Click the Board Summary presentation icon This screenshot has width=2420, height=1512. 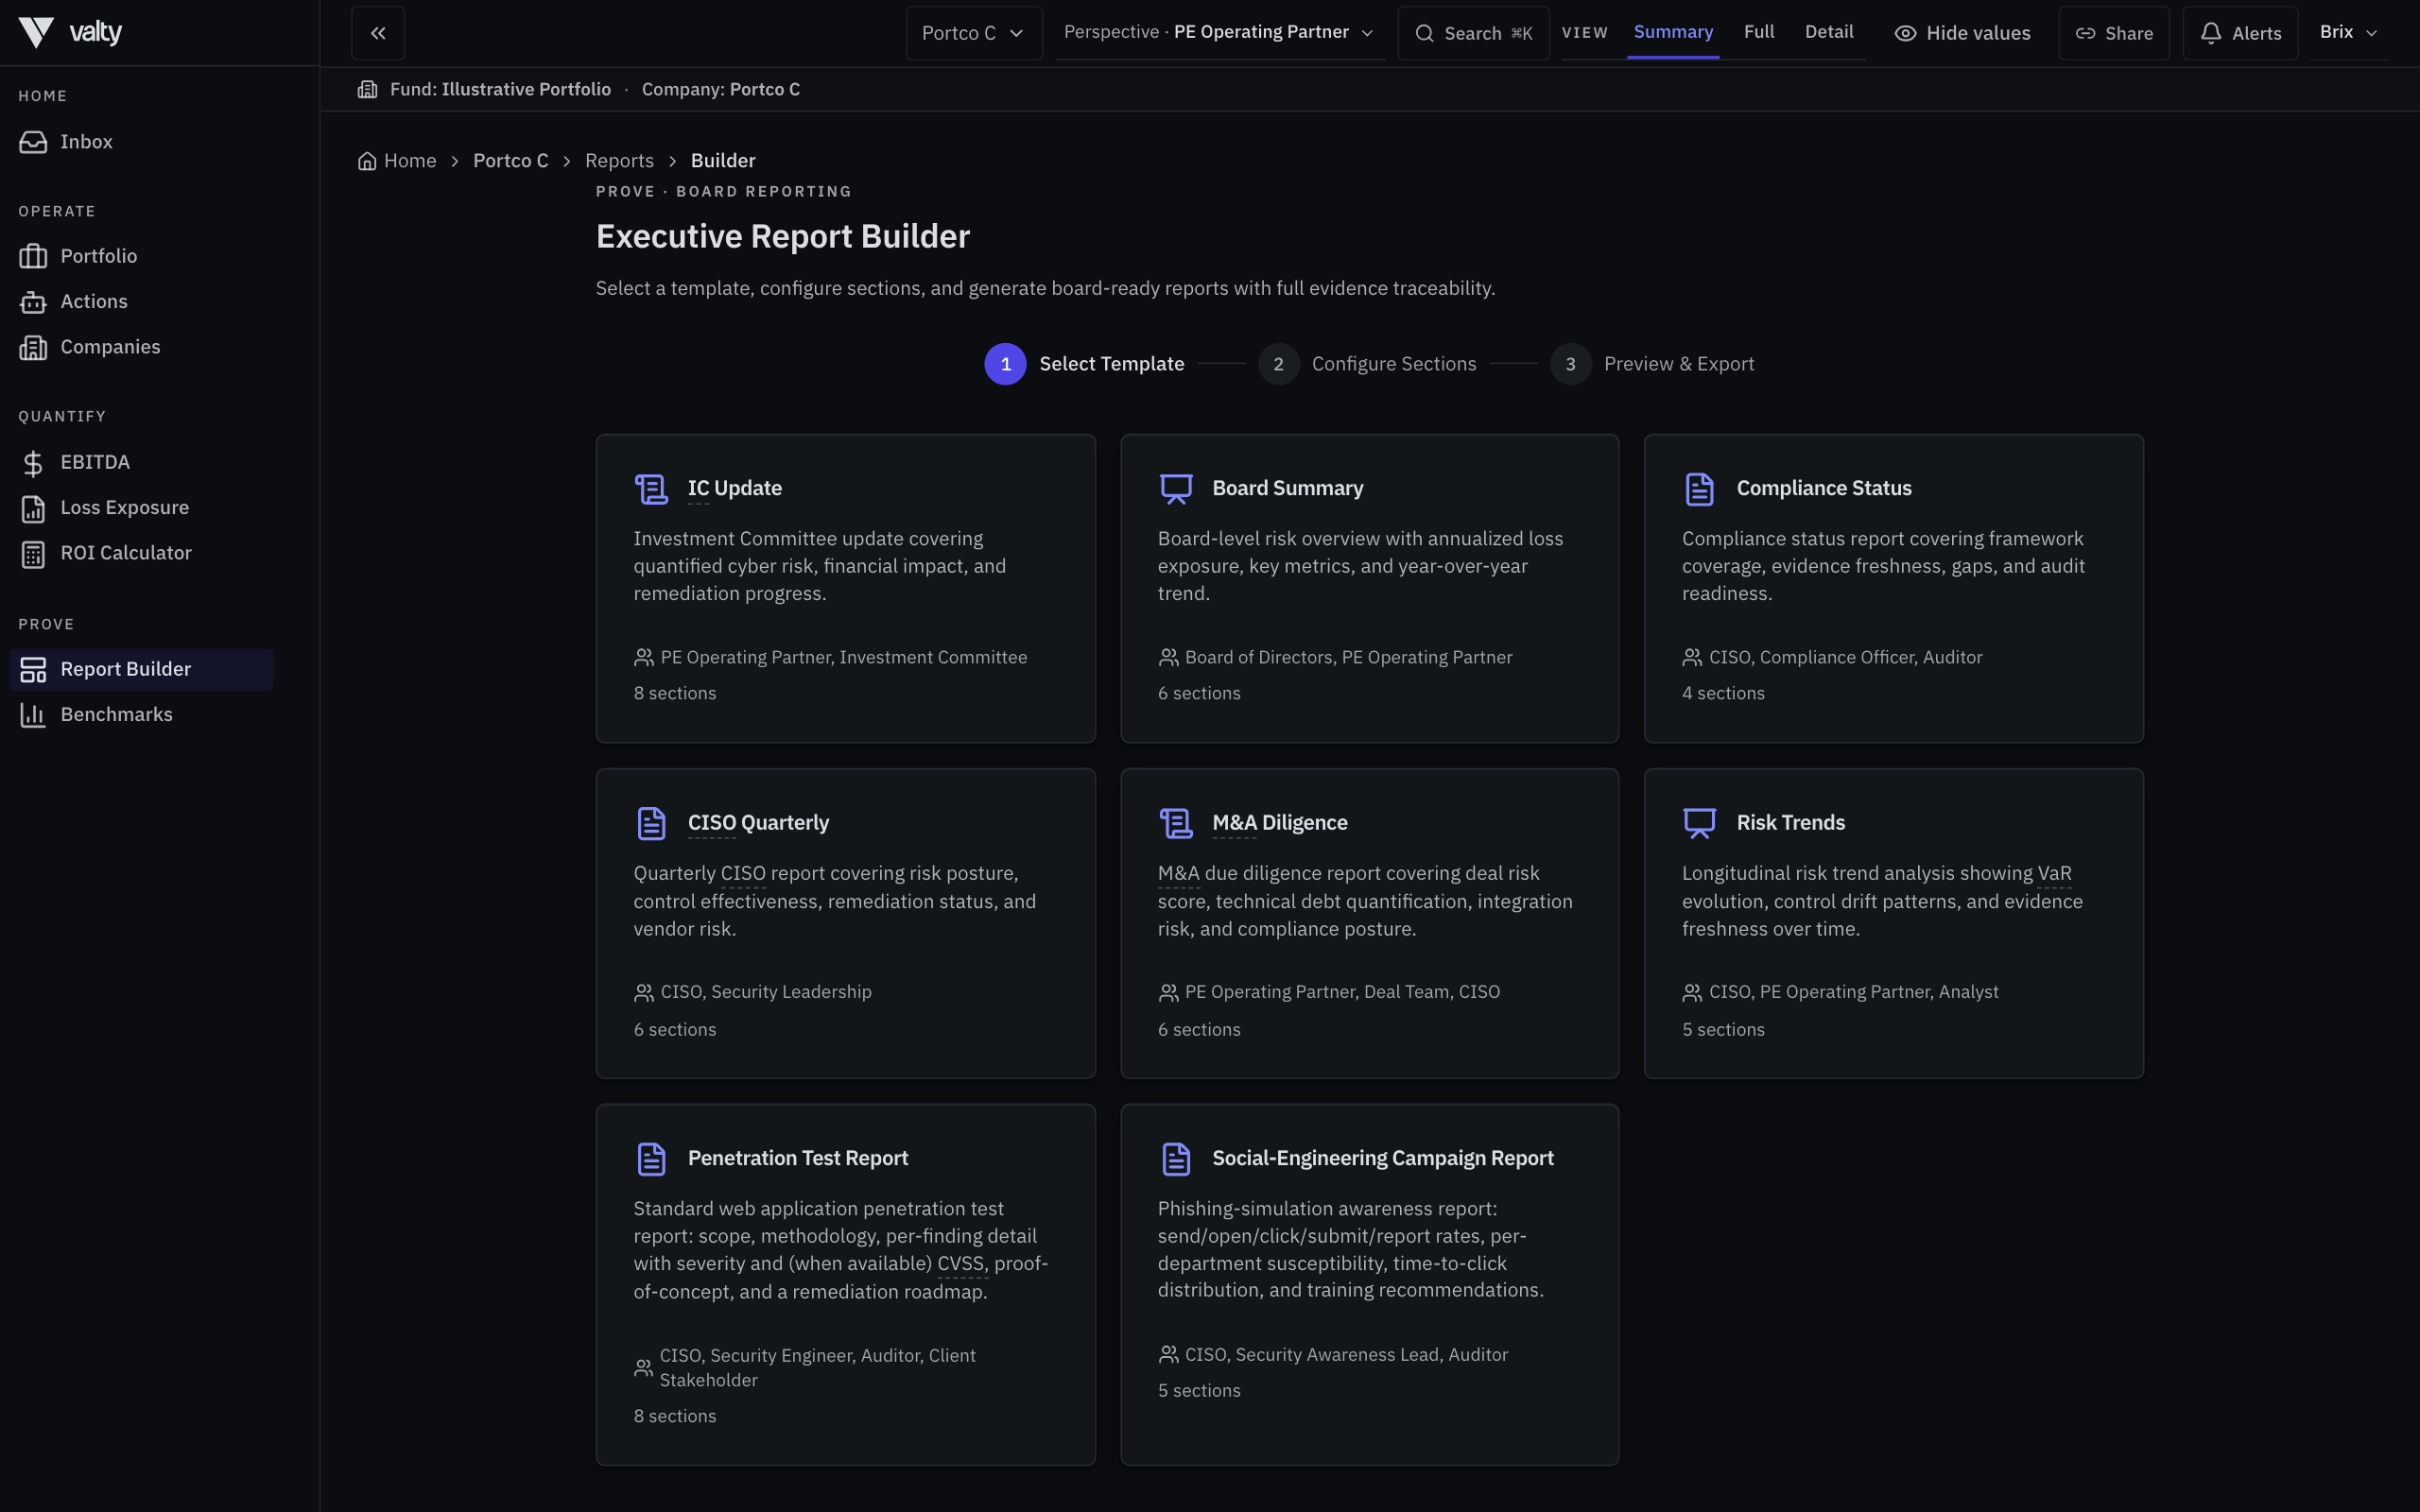click(x=1175, y=489)
